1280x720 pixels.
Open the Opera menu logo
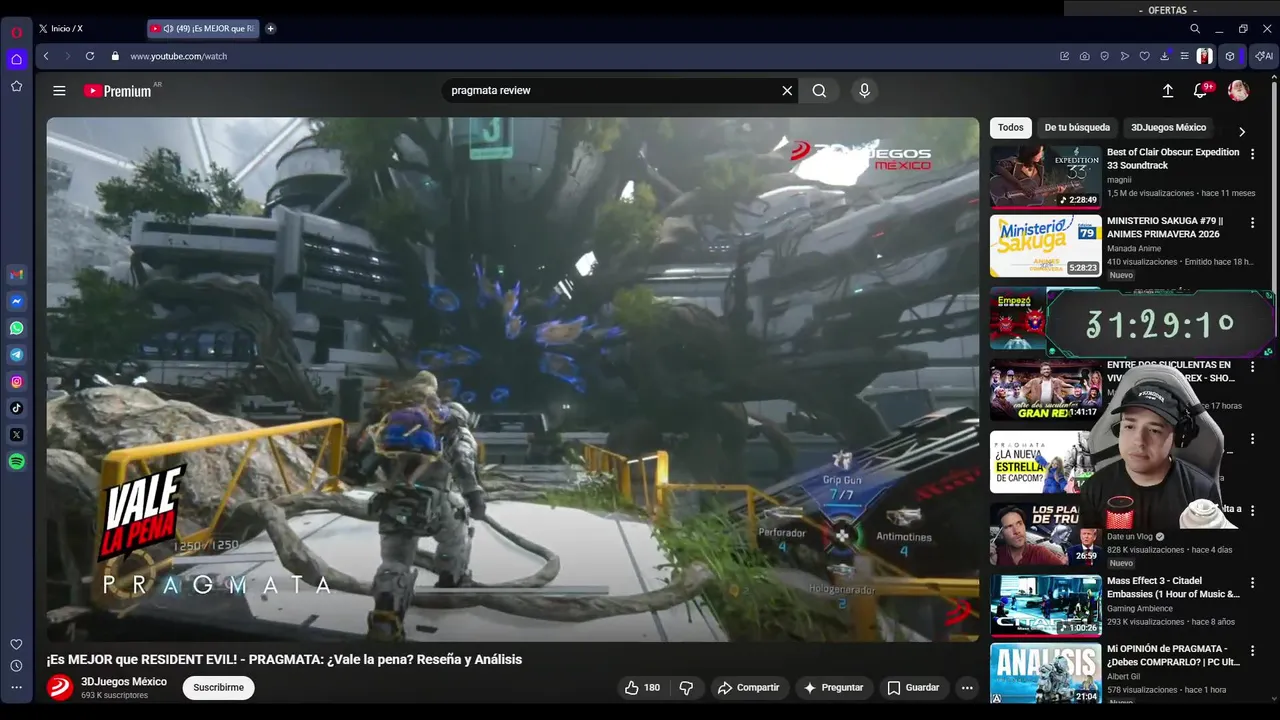coord(16,32)
